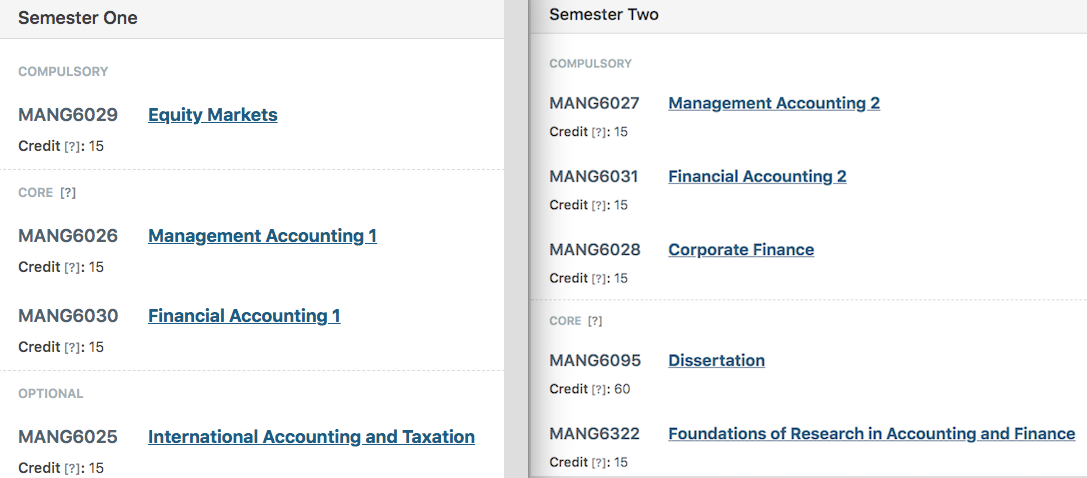
Task: Click credit help [?] under Management Accounting 1
Action: 72,268
